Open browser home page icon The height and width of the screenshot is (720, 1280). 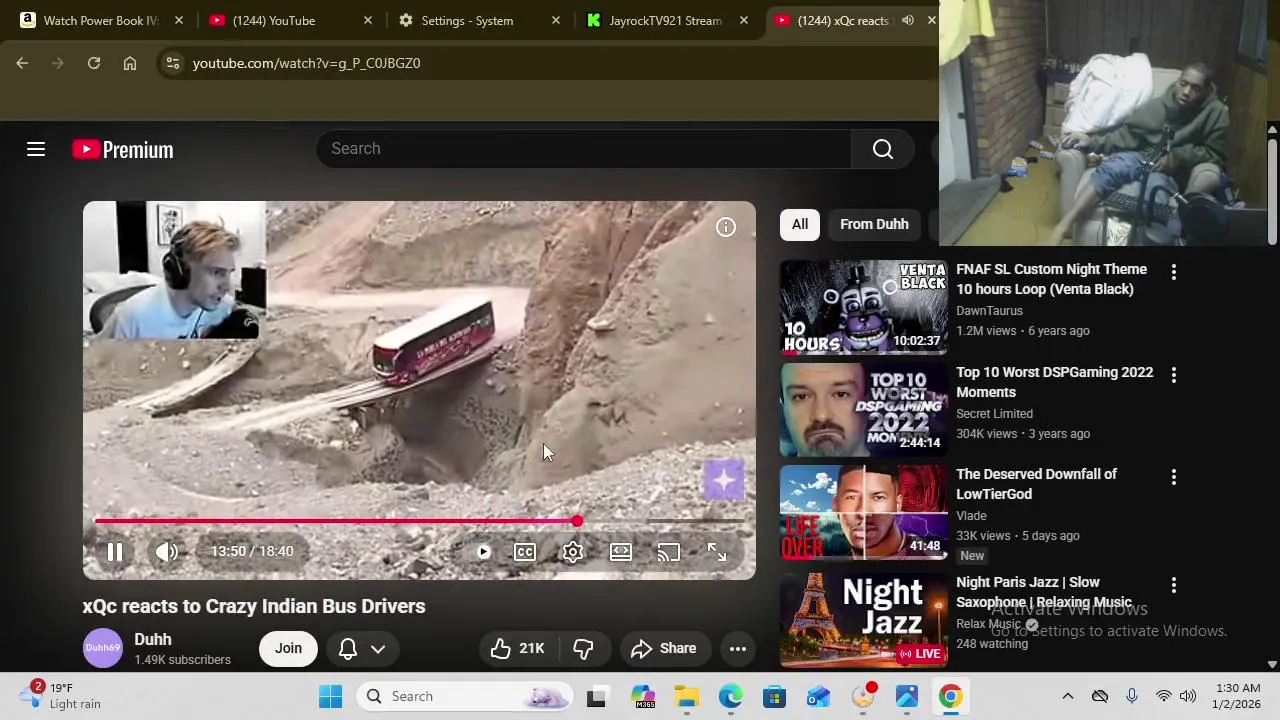click(x=130, y=63)
